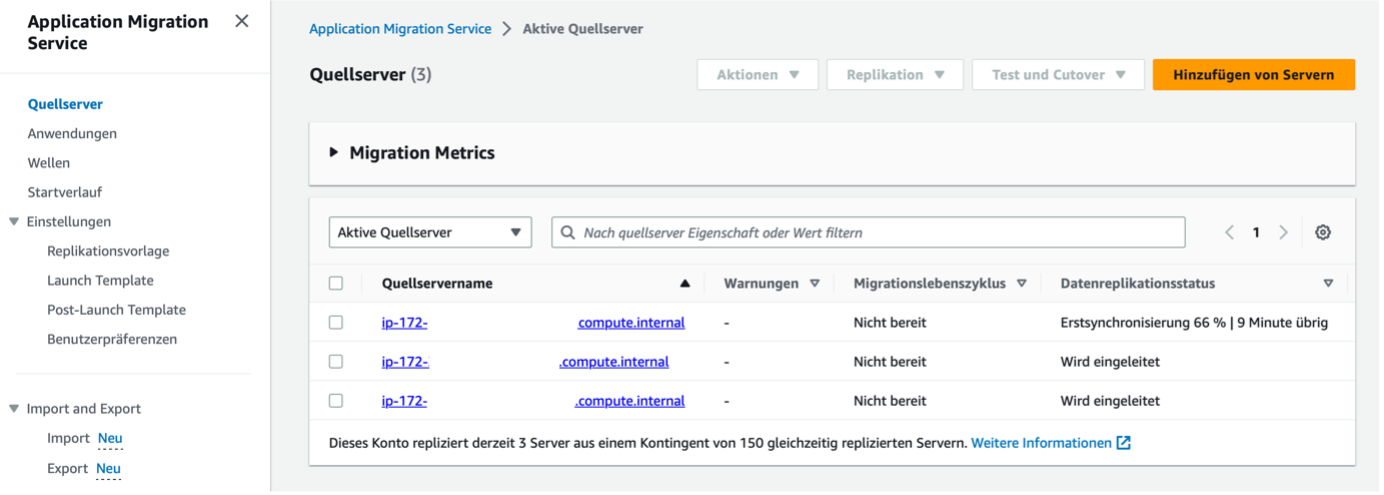
Task: Open the Test und Cutover dropdown
Action: 1058,75
